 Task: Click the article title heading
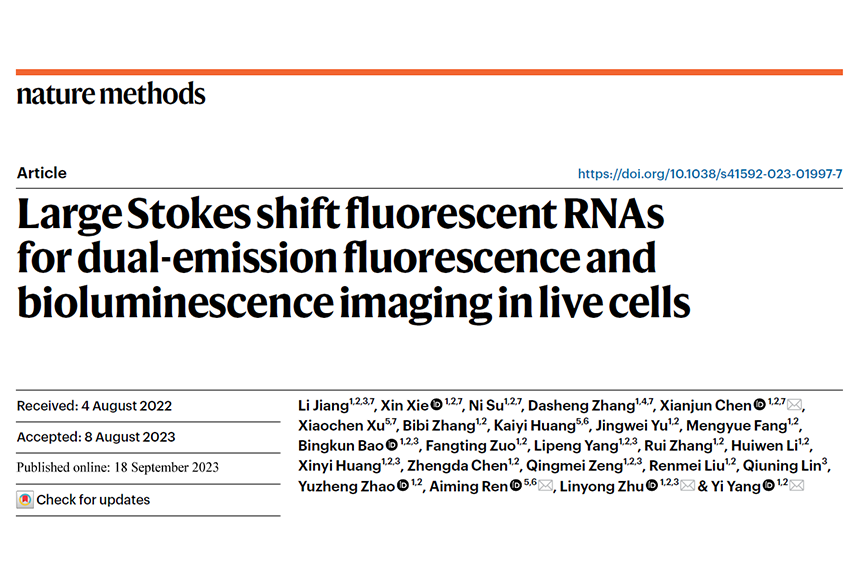(353, 258)
